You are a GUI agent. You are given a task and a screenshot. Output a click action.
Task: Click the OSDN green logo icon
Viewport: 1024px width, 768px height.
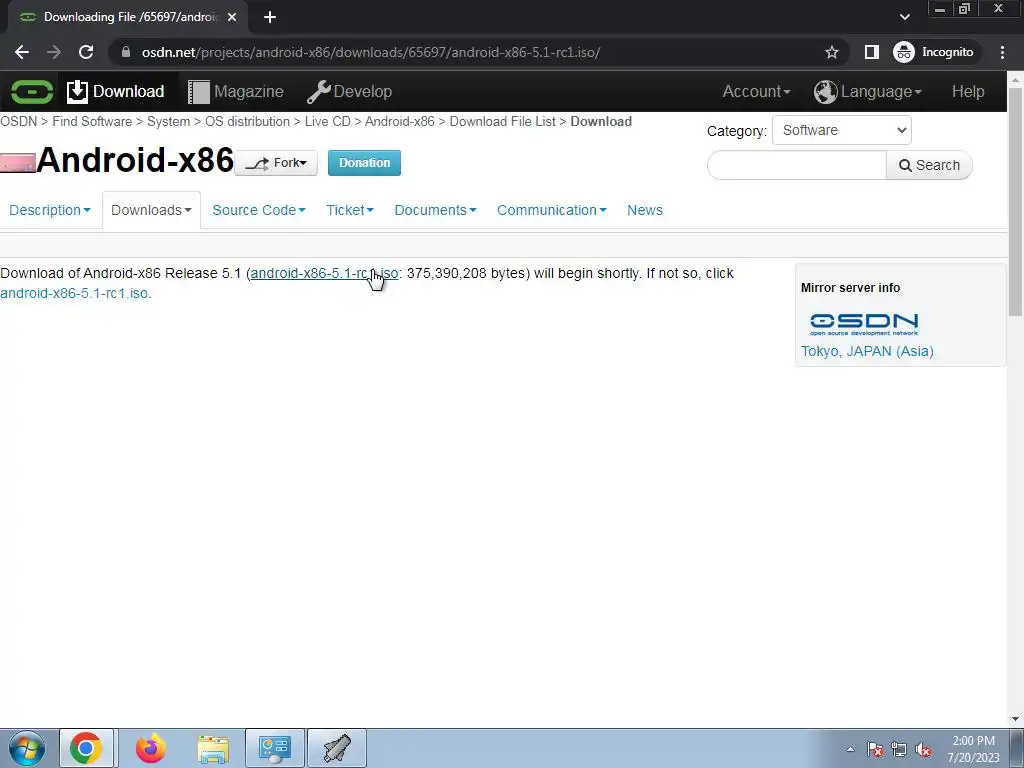[31, 91]
